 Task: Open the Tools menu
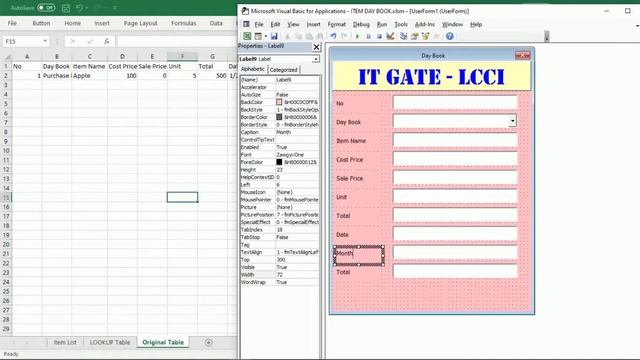[401, 24]
